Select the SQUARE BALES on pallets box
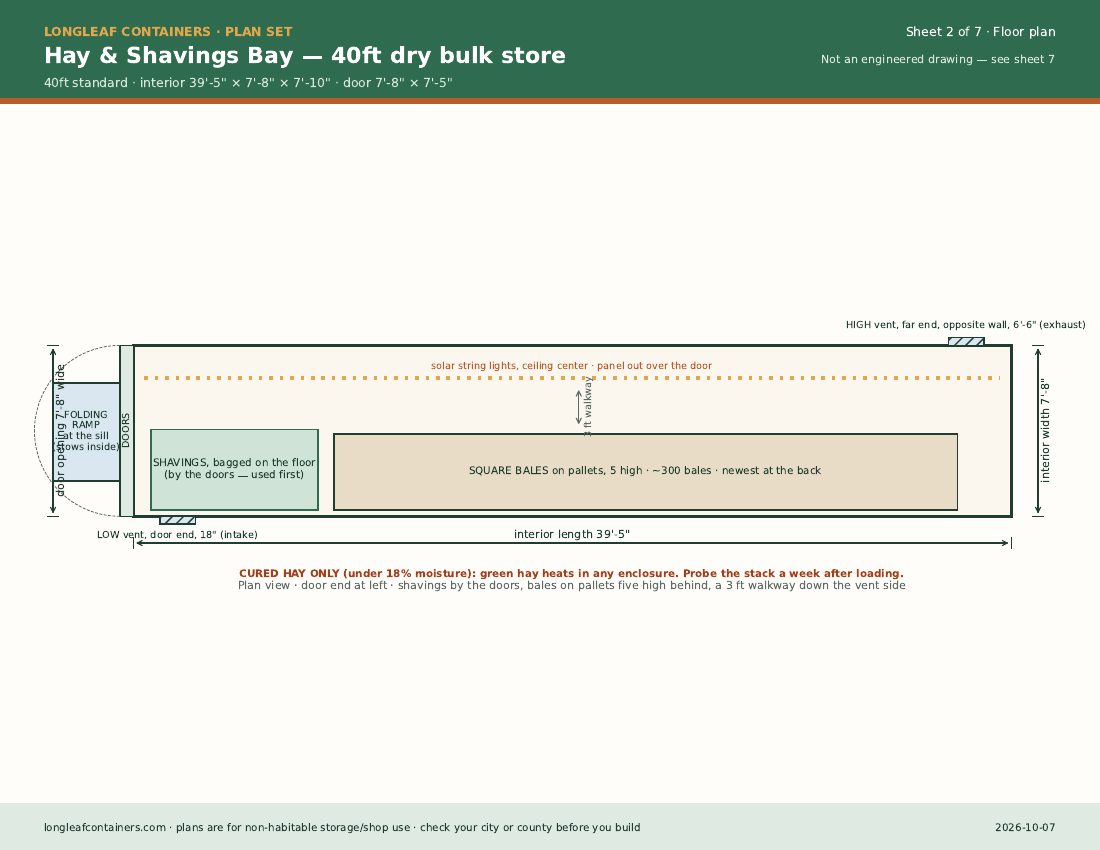This screenshot has width=1100, height=850. click(x=645, y=472)
